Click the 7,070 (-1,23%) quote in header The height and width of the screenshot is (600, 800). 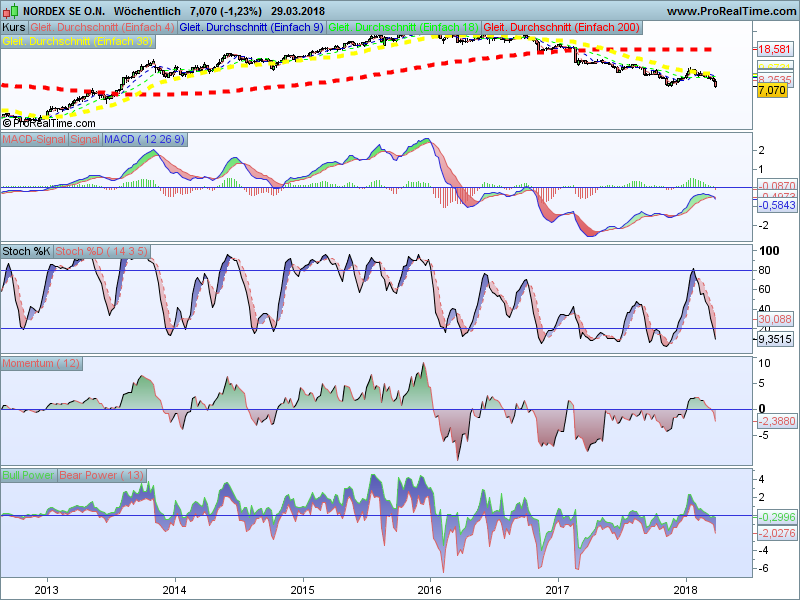[226, 11]
